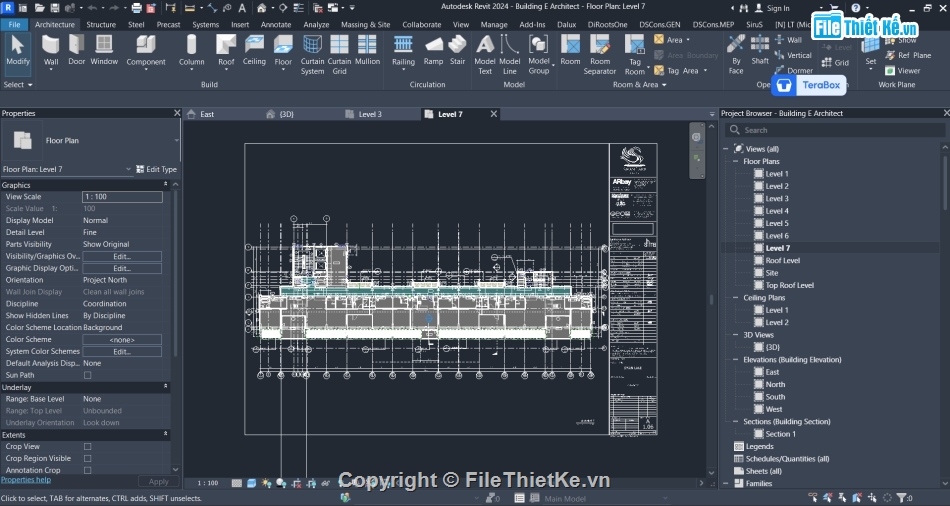Expand the Room & Area panel dropdown
The width and height of the screenshot is (950, 506).
(x=639, y=85)
